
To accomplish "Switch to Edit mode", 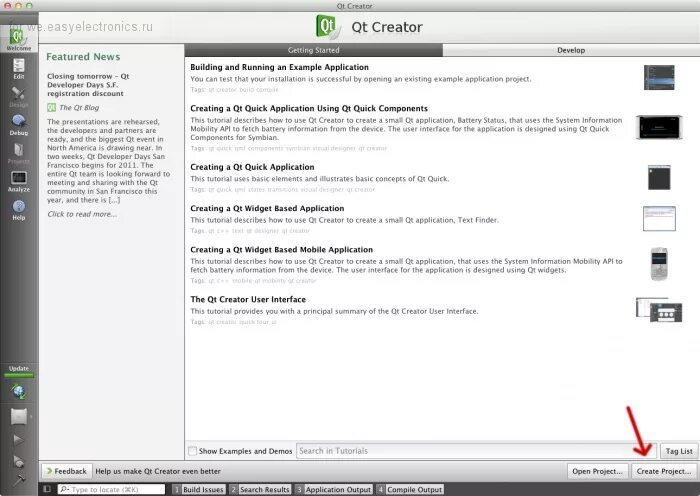I will pos(19,69).
